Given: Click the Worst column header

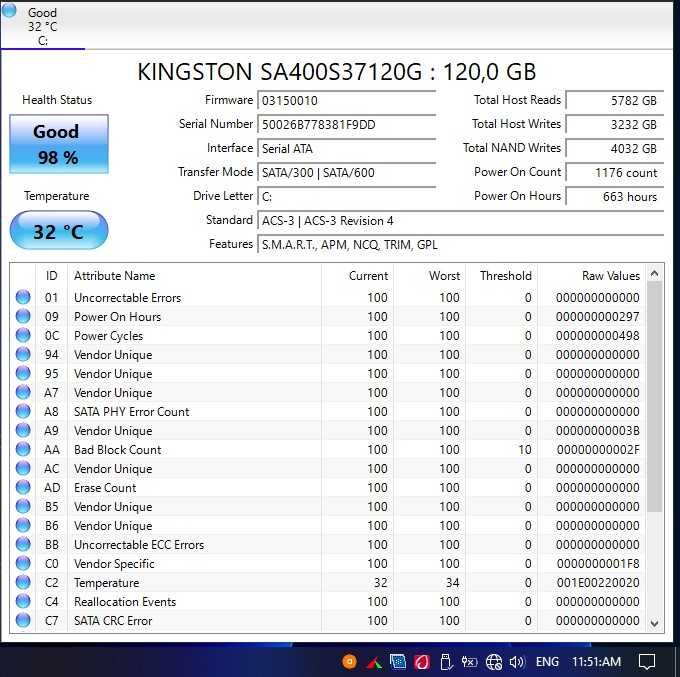Looking at the screenshot, I should [430, 276].
